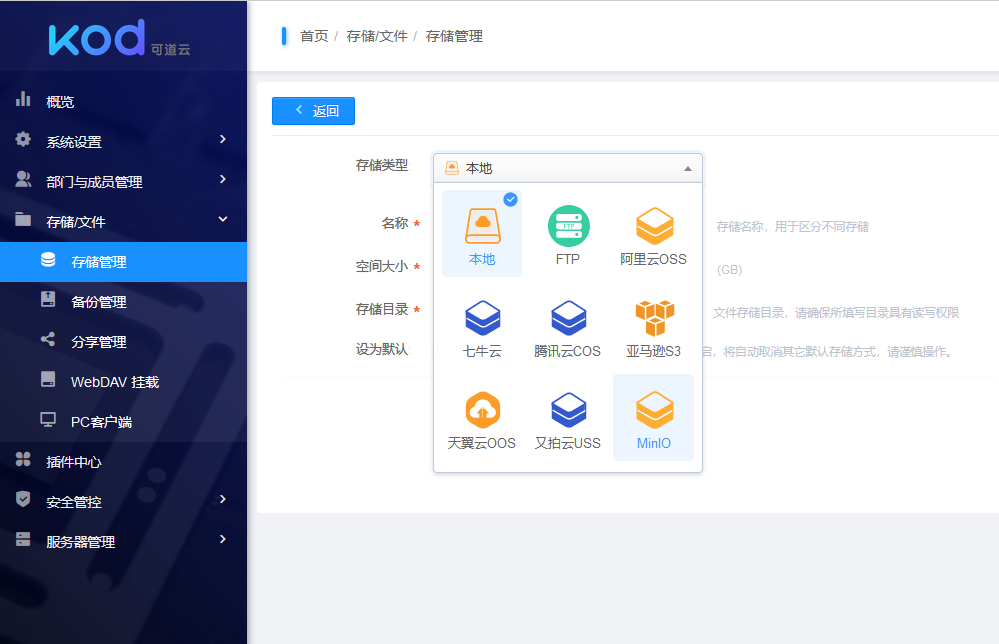999x644 pixels.
Task: Choose the 又拍云USS storage icon
Action: 568,410
